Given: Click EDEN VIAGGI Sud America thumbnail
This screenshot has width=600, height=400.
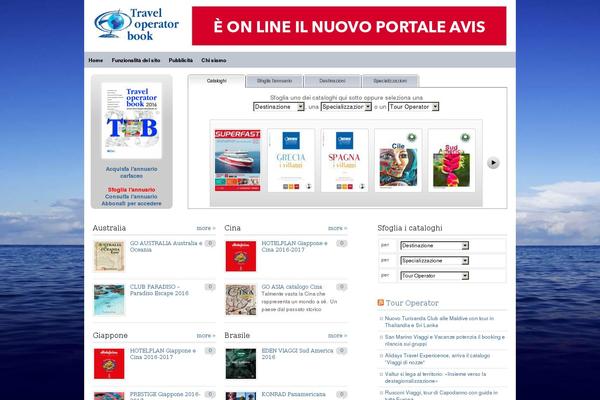Looking at the screenshot, I should [x=241, y=364].
